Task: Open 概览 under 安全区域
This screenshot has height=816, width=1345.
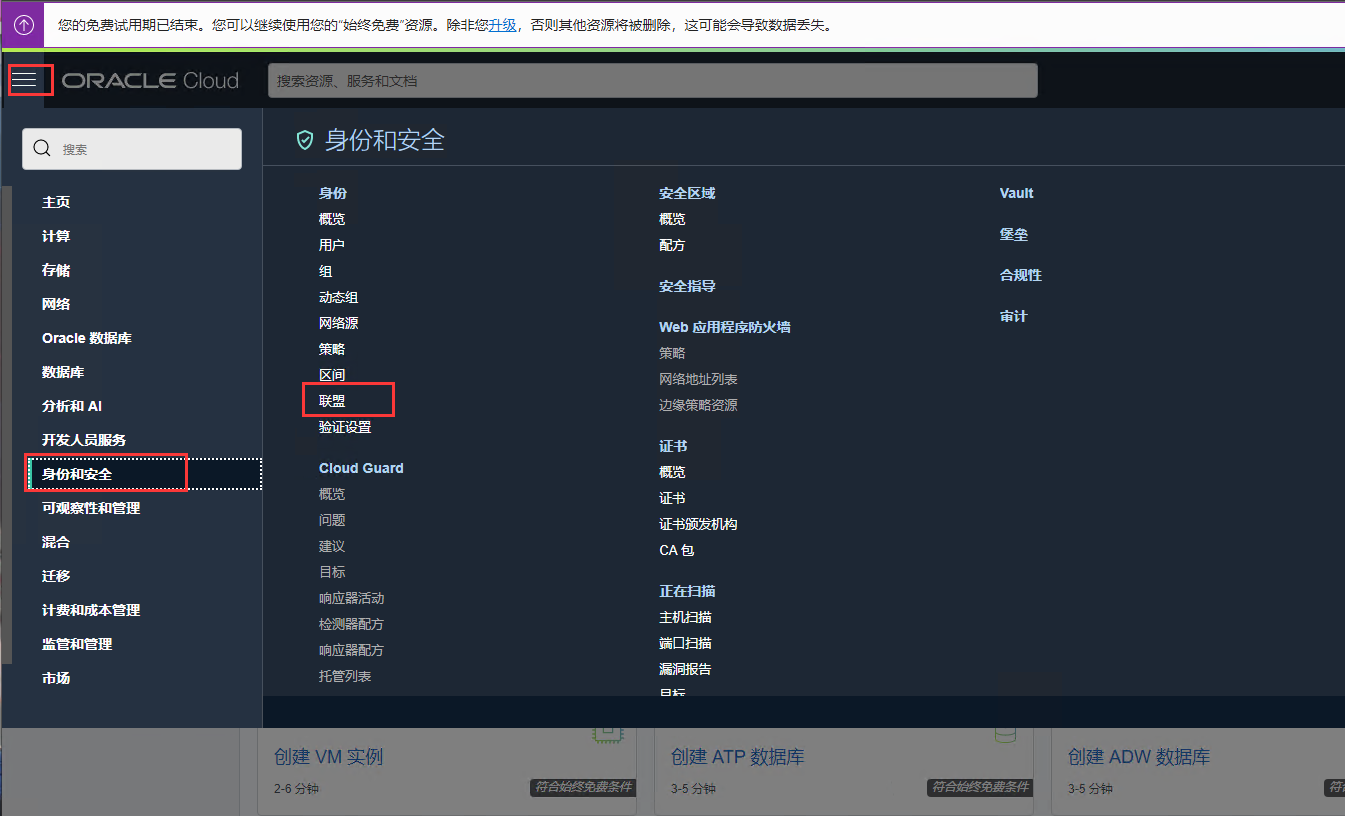Action: tap(672, 219)
